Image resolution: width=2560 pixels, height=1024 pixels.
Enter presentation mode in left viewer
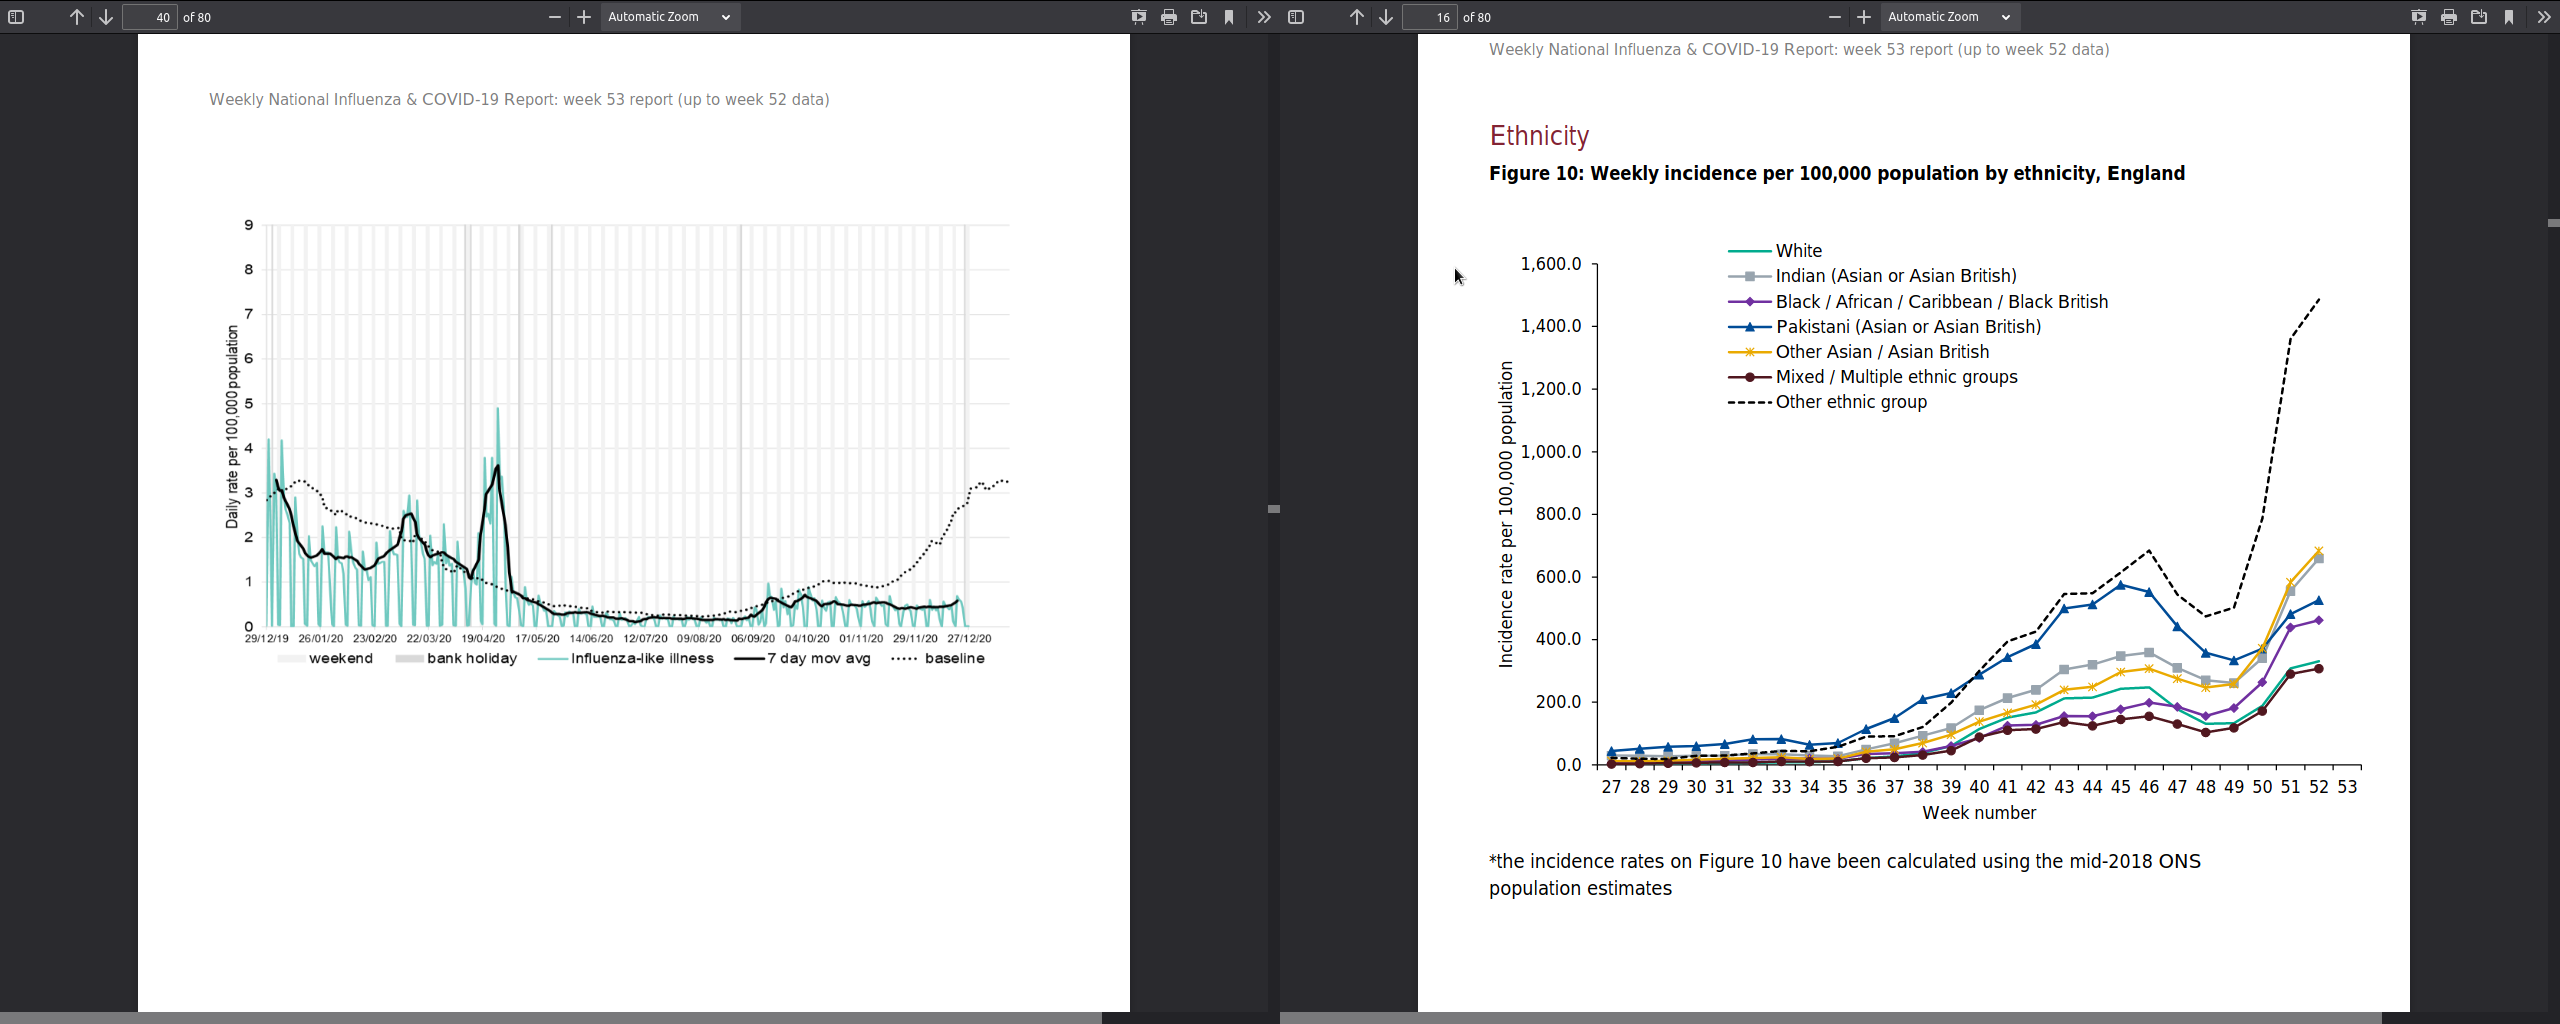pyautogui.click(x=1139, y=17)
